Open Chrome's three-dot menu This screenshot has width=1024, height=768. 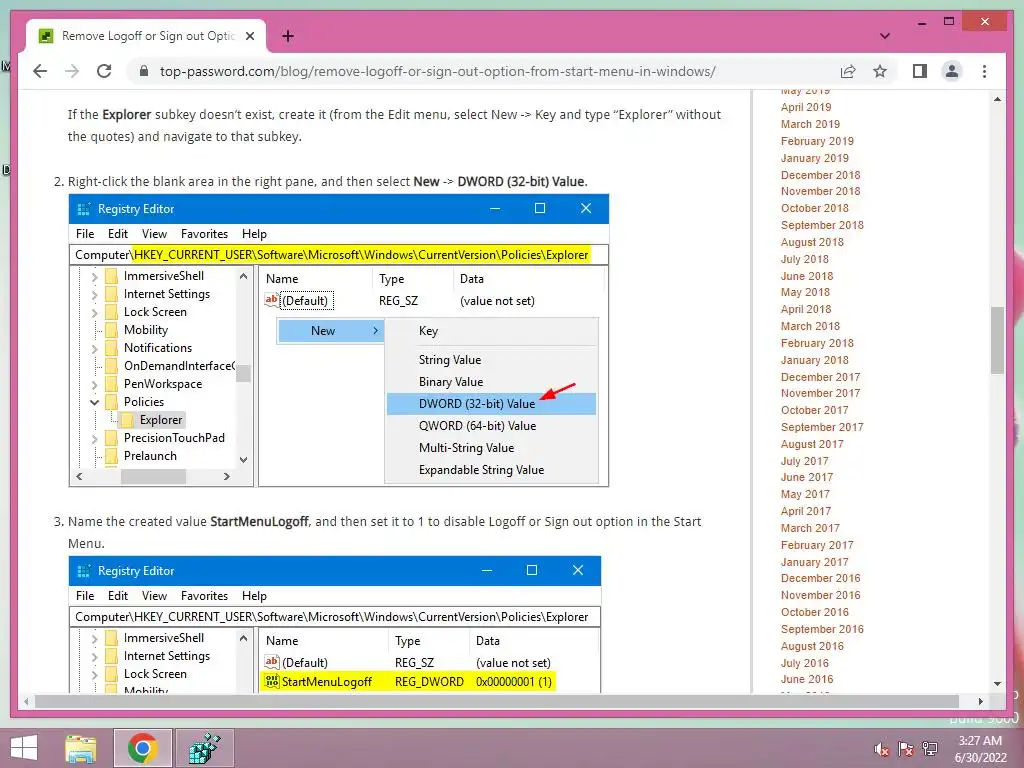[984, 71]
